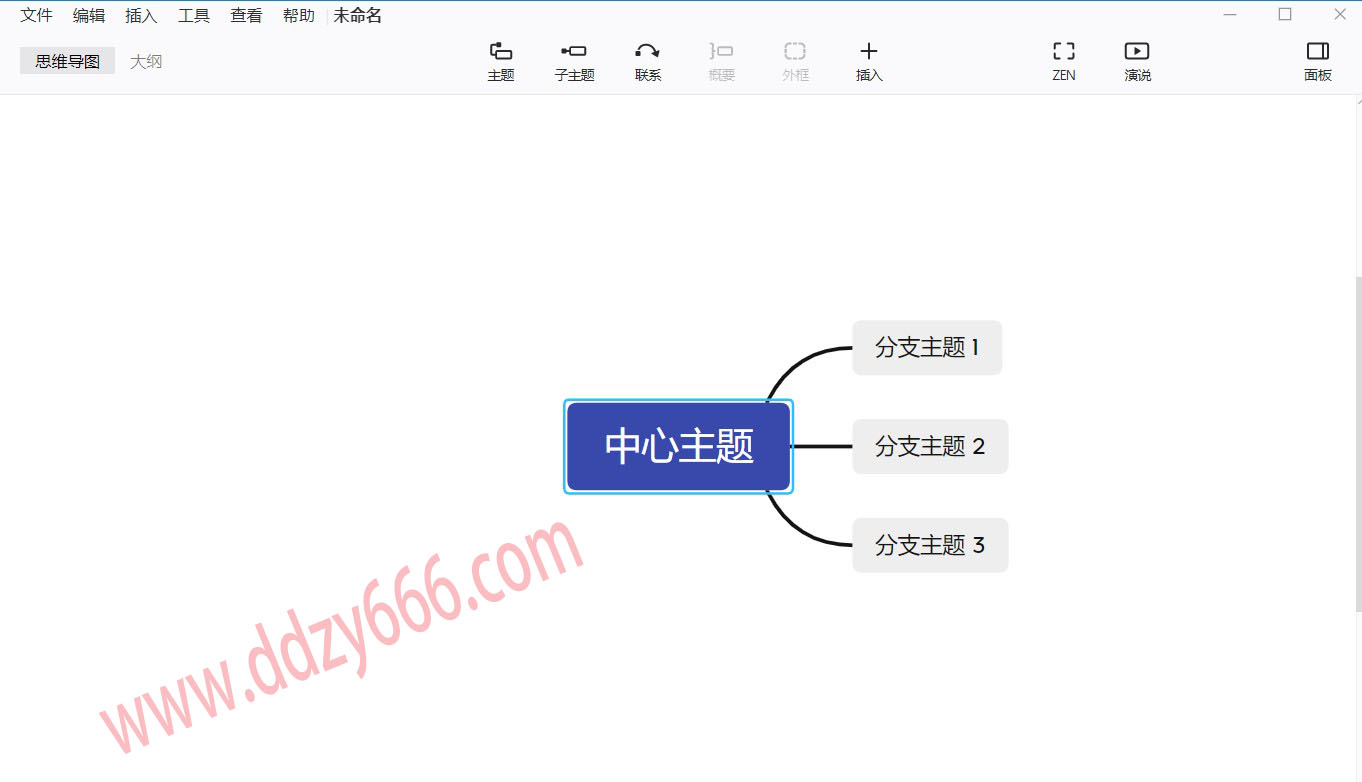Enter ZEN fullscreen mode
This screenshot has width=1362, height=782.
pyautogui.click(x=1064, y=61)
